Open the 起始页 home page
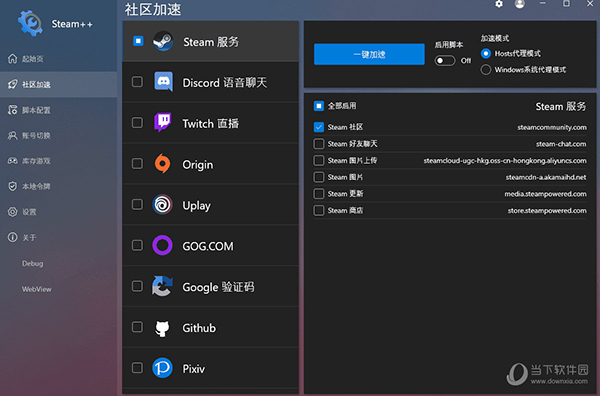The image size is (600, 396). click(x=59, y=59)
